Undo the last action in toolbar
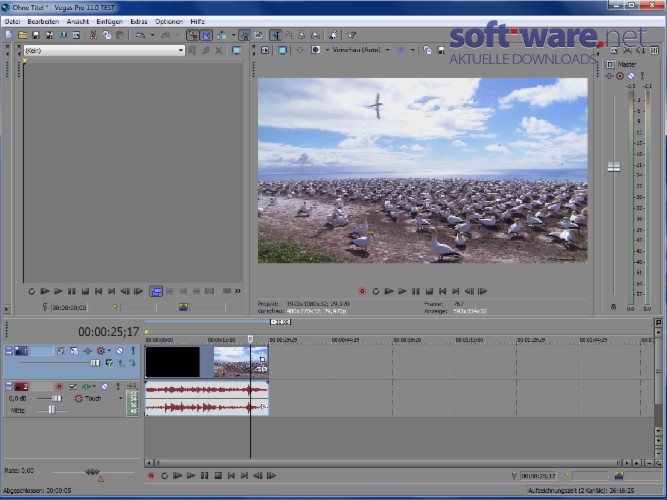Viewport: 667px width, 500px height. point(140,35)
